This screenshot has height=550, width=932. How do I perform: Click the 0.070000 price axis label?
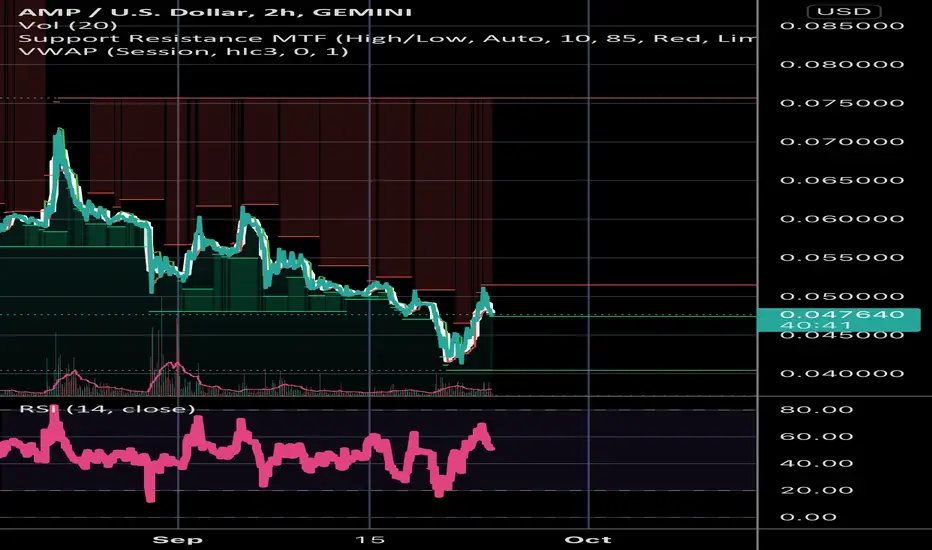pyautogui.click(x=842, y=142)
